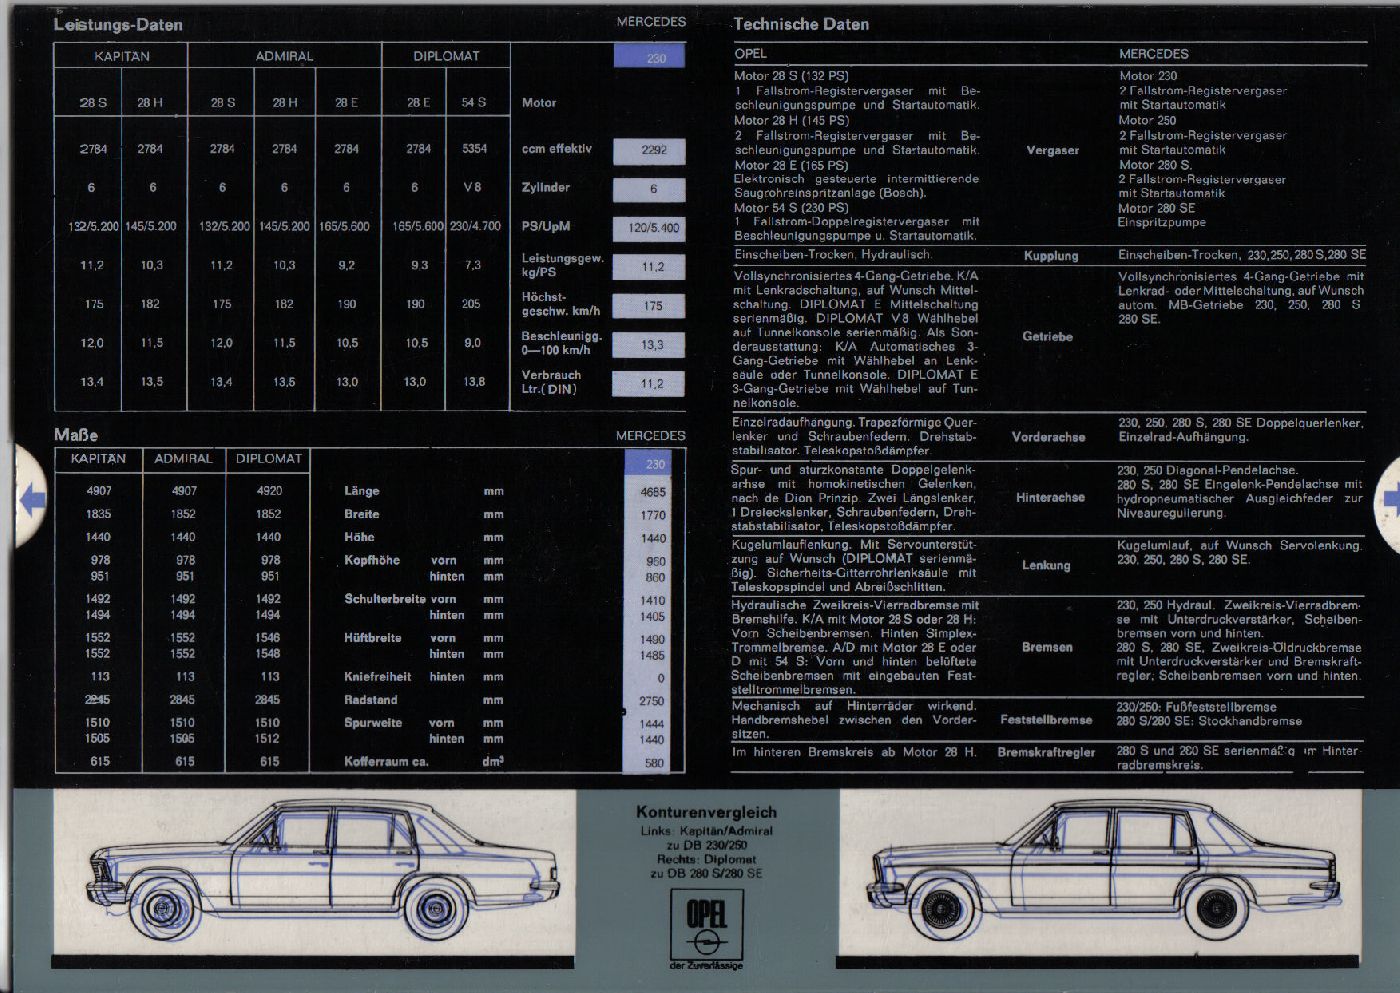Click the 'Länge' dimension label
Screen dimensions: 1400x993
[362, 491]
